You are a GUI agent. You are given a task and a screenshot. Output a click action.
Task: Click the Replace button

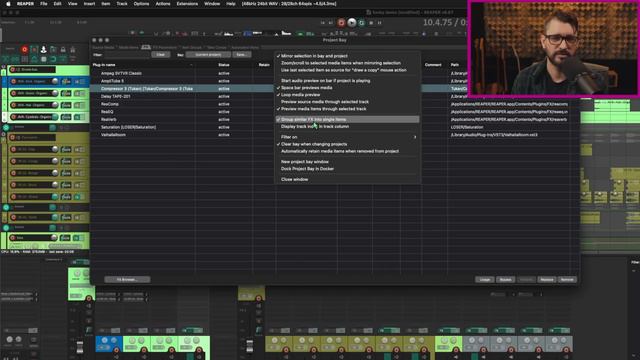coord(547,280)
